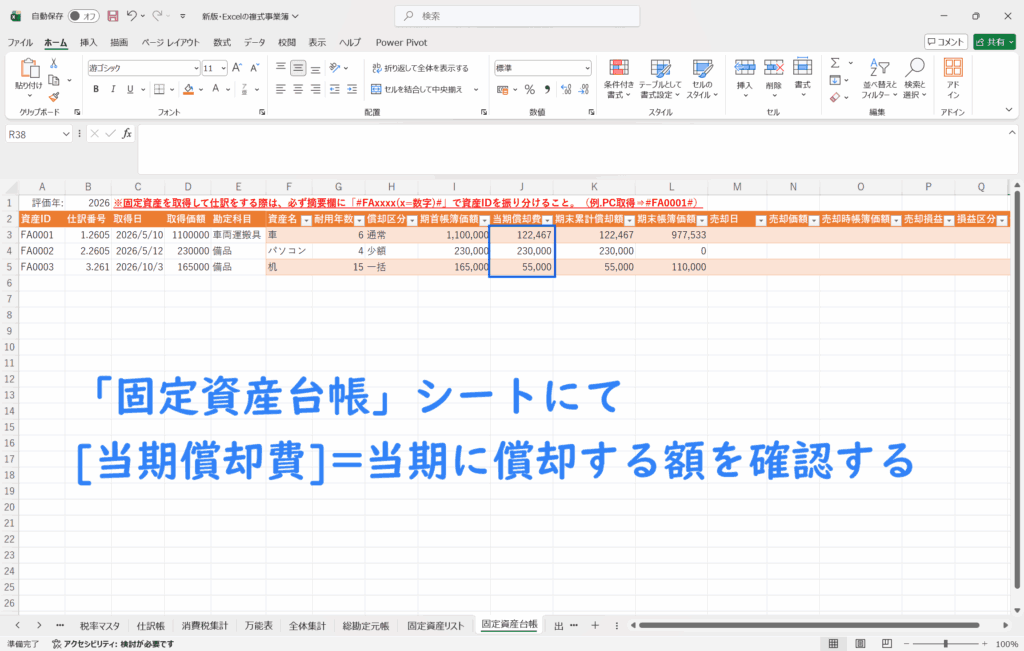Viewport: 1024px width, 651px height.
Task: Open the 挿入 ribbon tab
Action: pos(88,42)
